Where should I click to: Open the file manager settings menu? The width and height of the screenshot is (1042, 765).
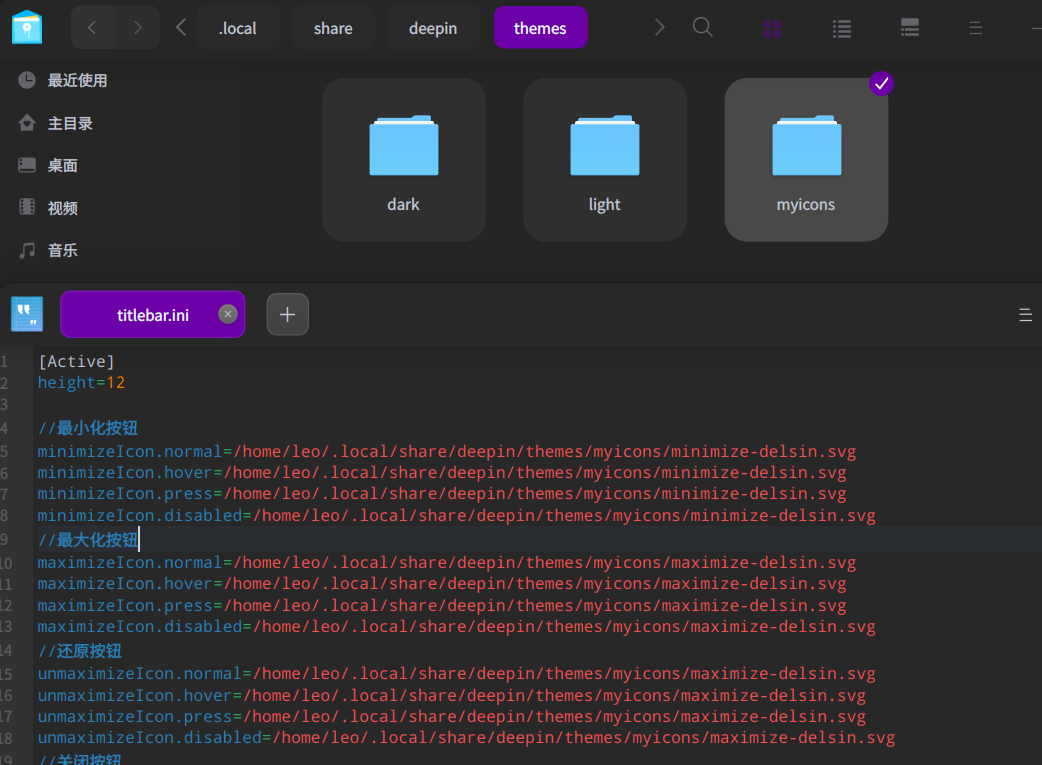pyautogui.click(x=975, y=29)
